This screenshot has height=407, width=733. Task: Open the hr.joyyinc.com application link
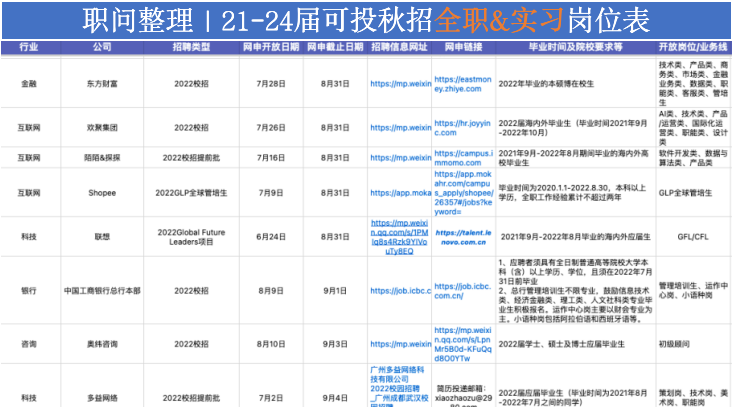(x=462, y=128)
